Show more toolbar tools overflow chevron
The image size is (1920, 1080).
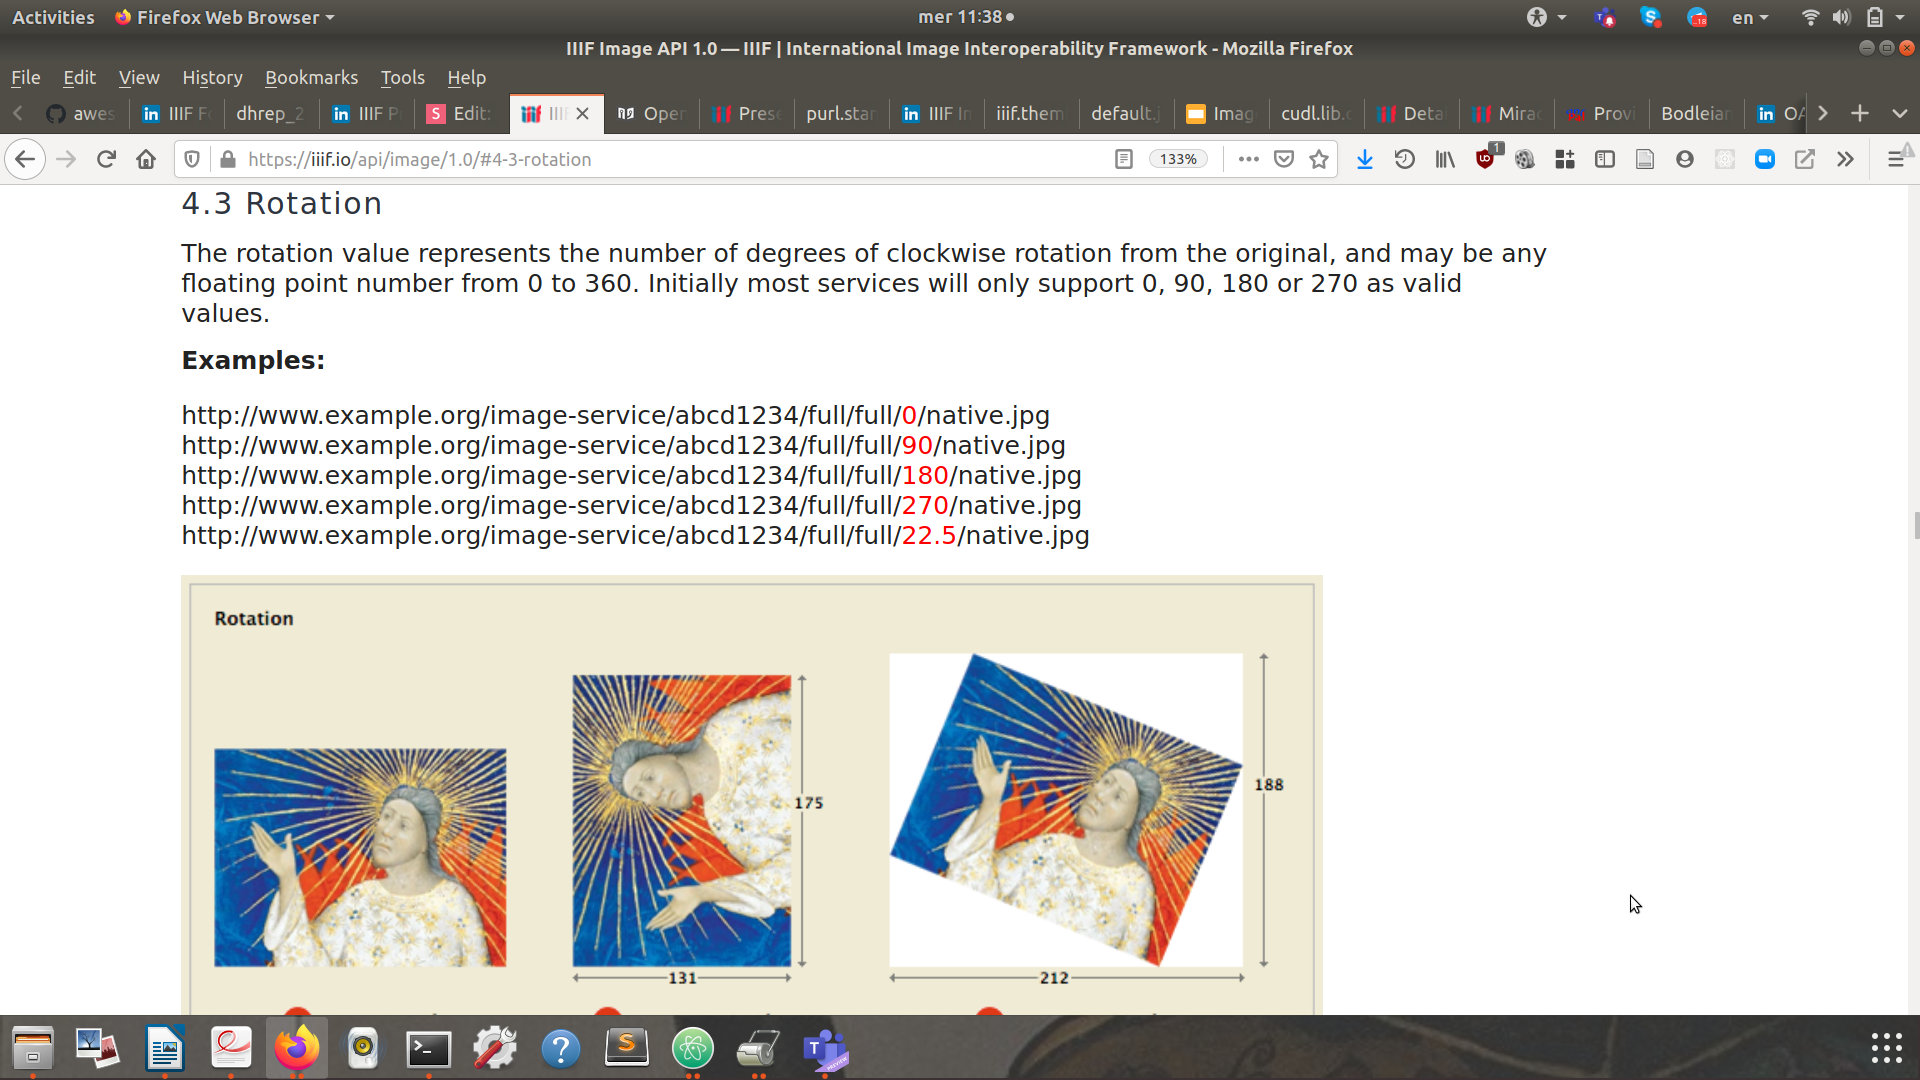(1845, 159)
